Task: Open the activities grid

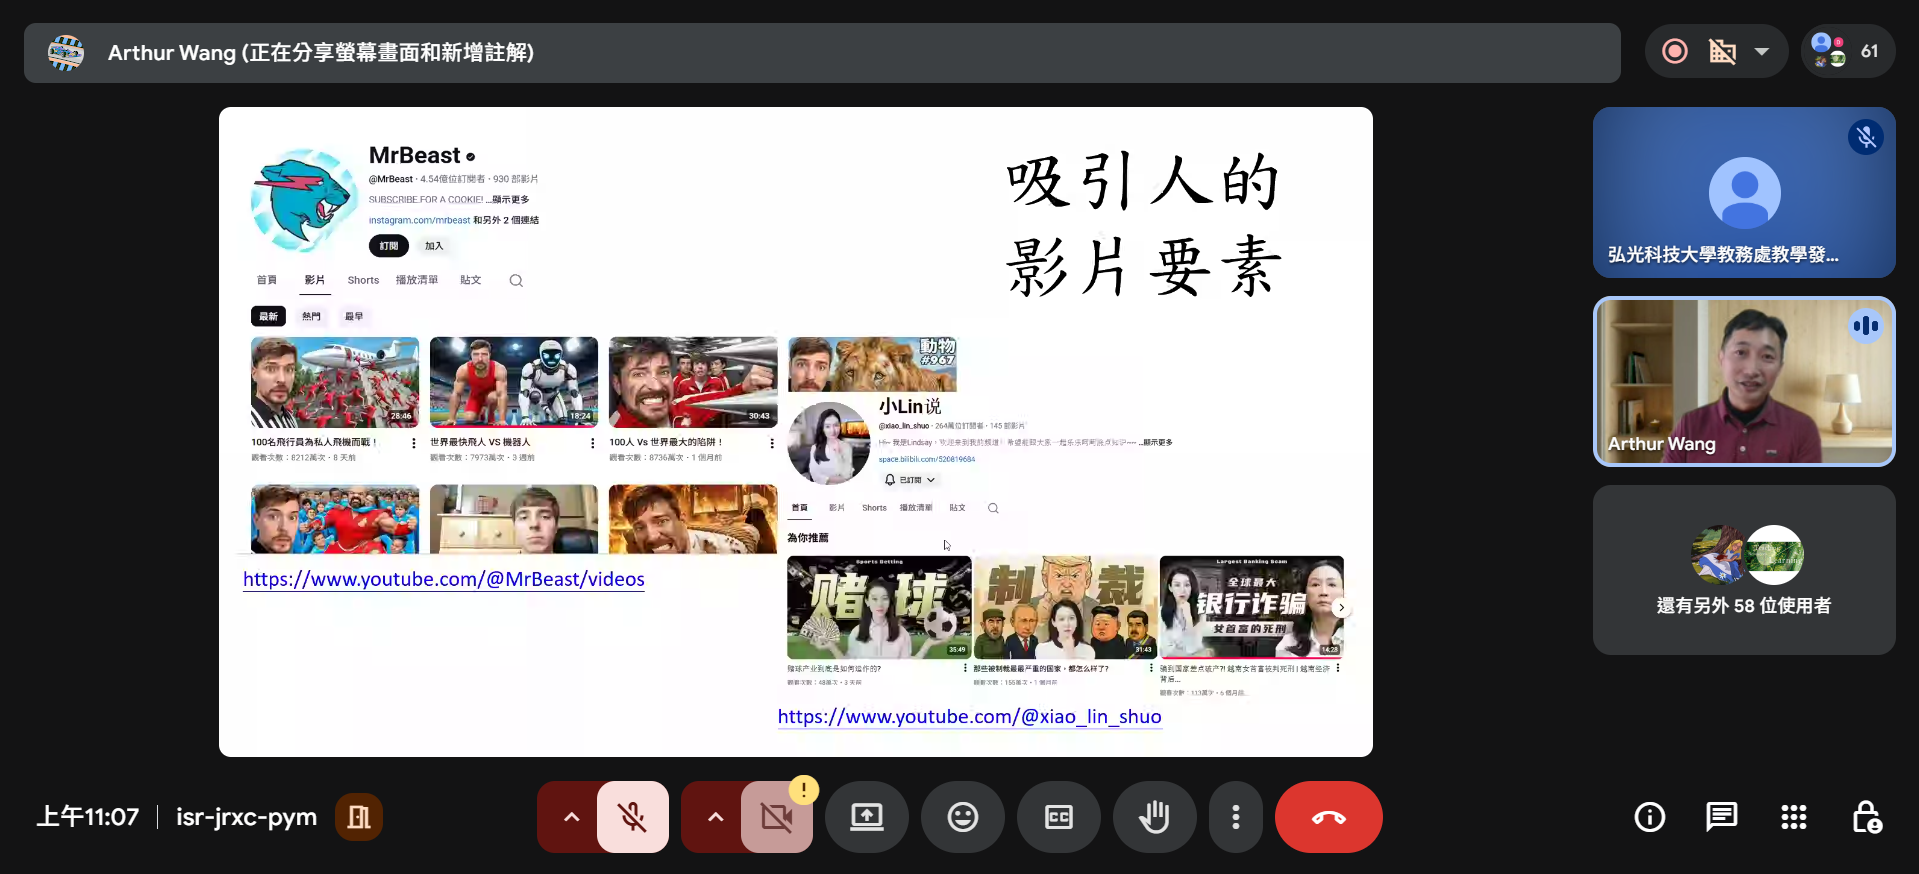Action: [1793, 817]
